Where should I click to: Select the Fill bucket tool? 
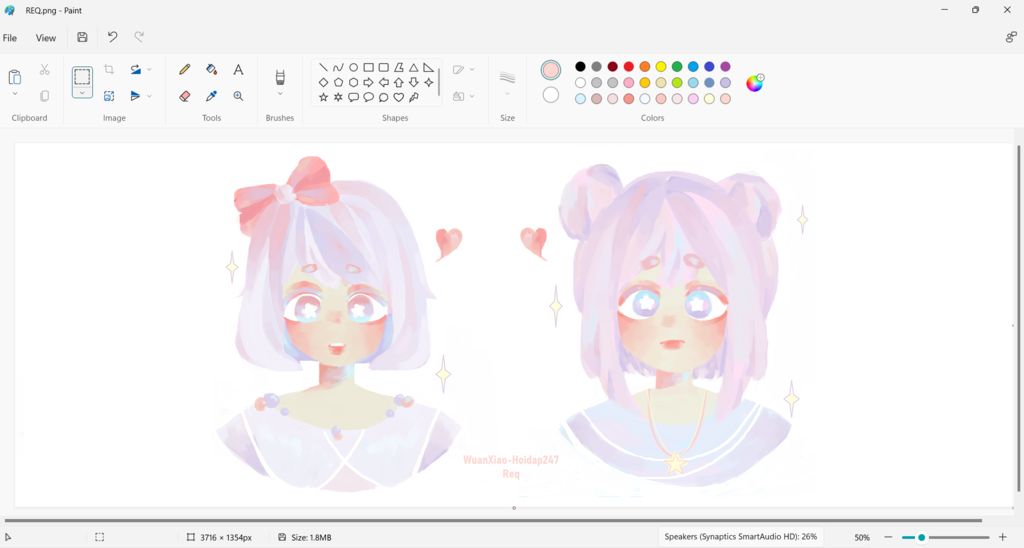click(x=212, y=69)
